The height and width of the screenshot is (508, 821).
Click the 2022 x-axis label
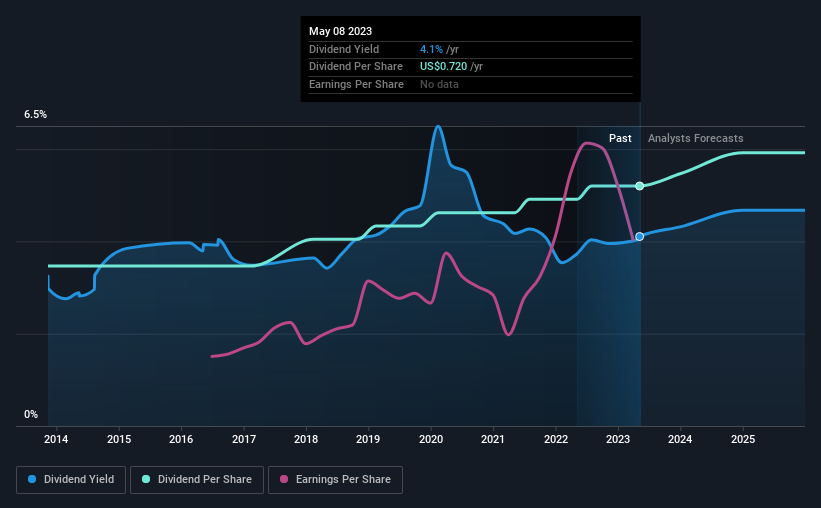tap(556, 439)
